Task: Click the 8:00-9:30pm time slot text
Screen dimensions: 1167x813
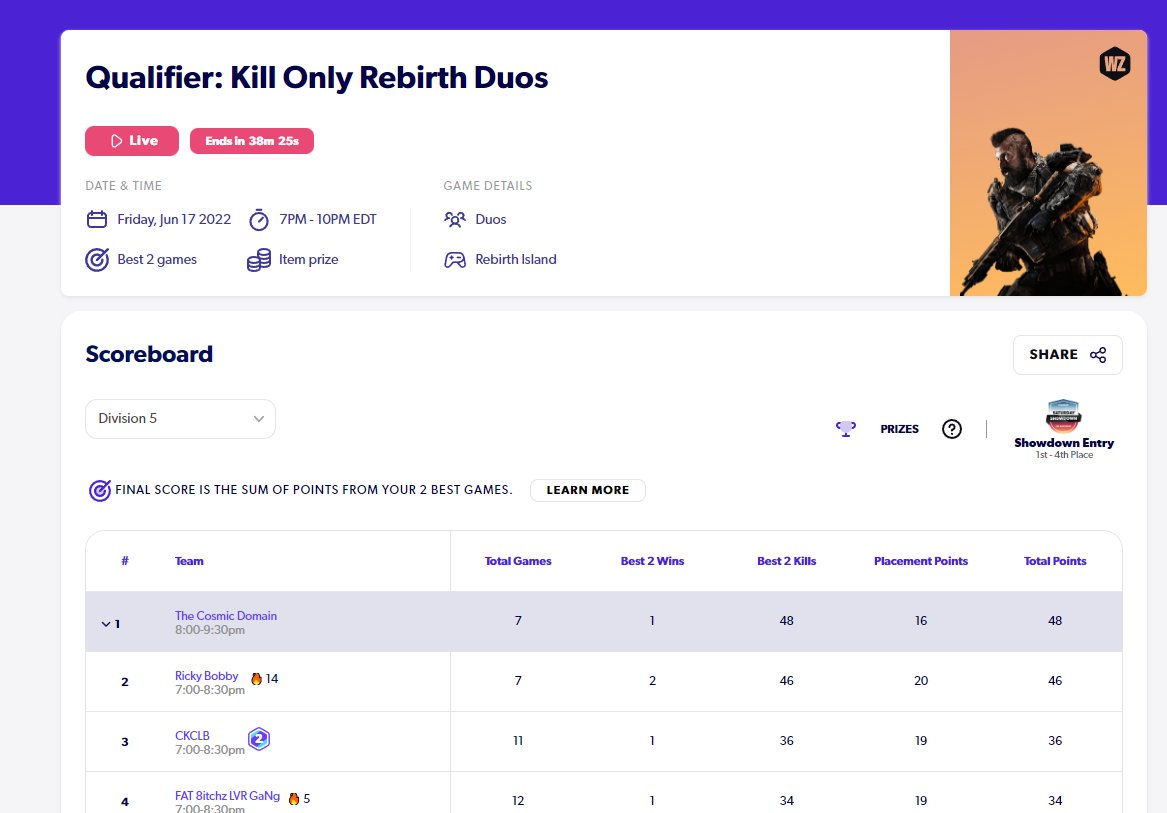Action: point(210,630)
